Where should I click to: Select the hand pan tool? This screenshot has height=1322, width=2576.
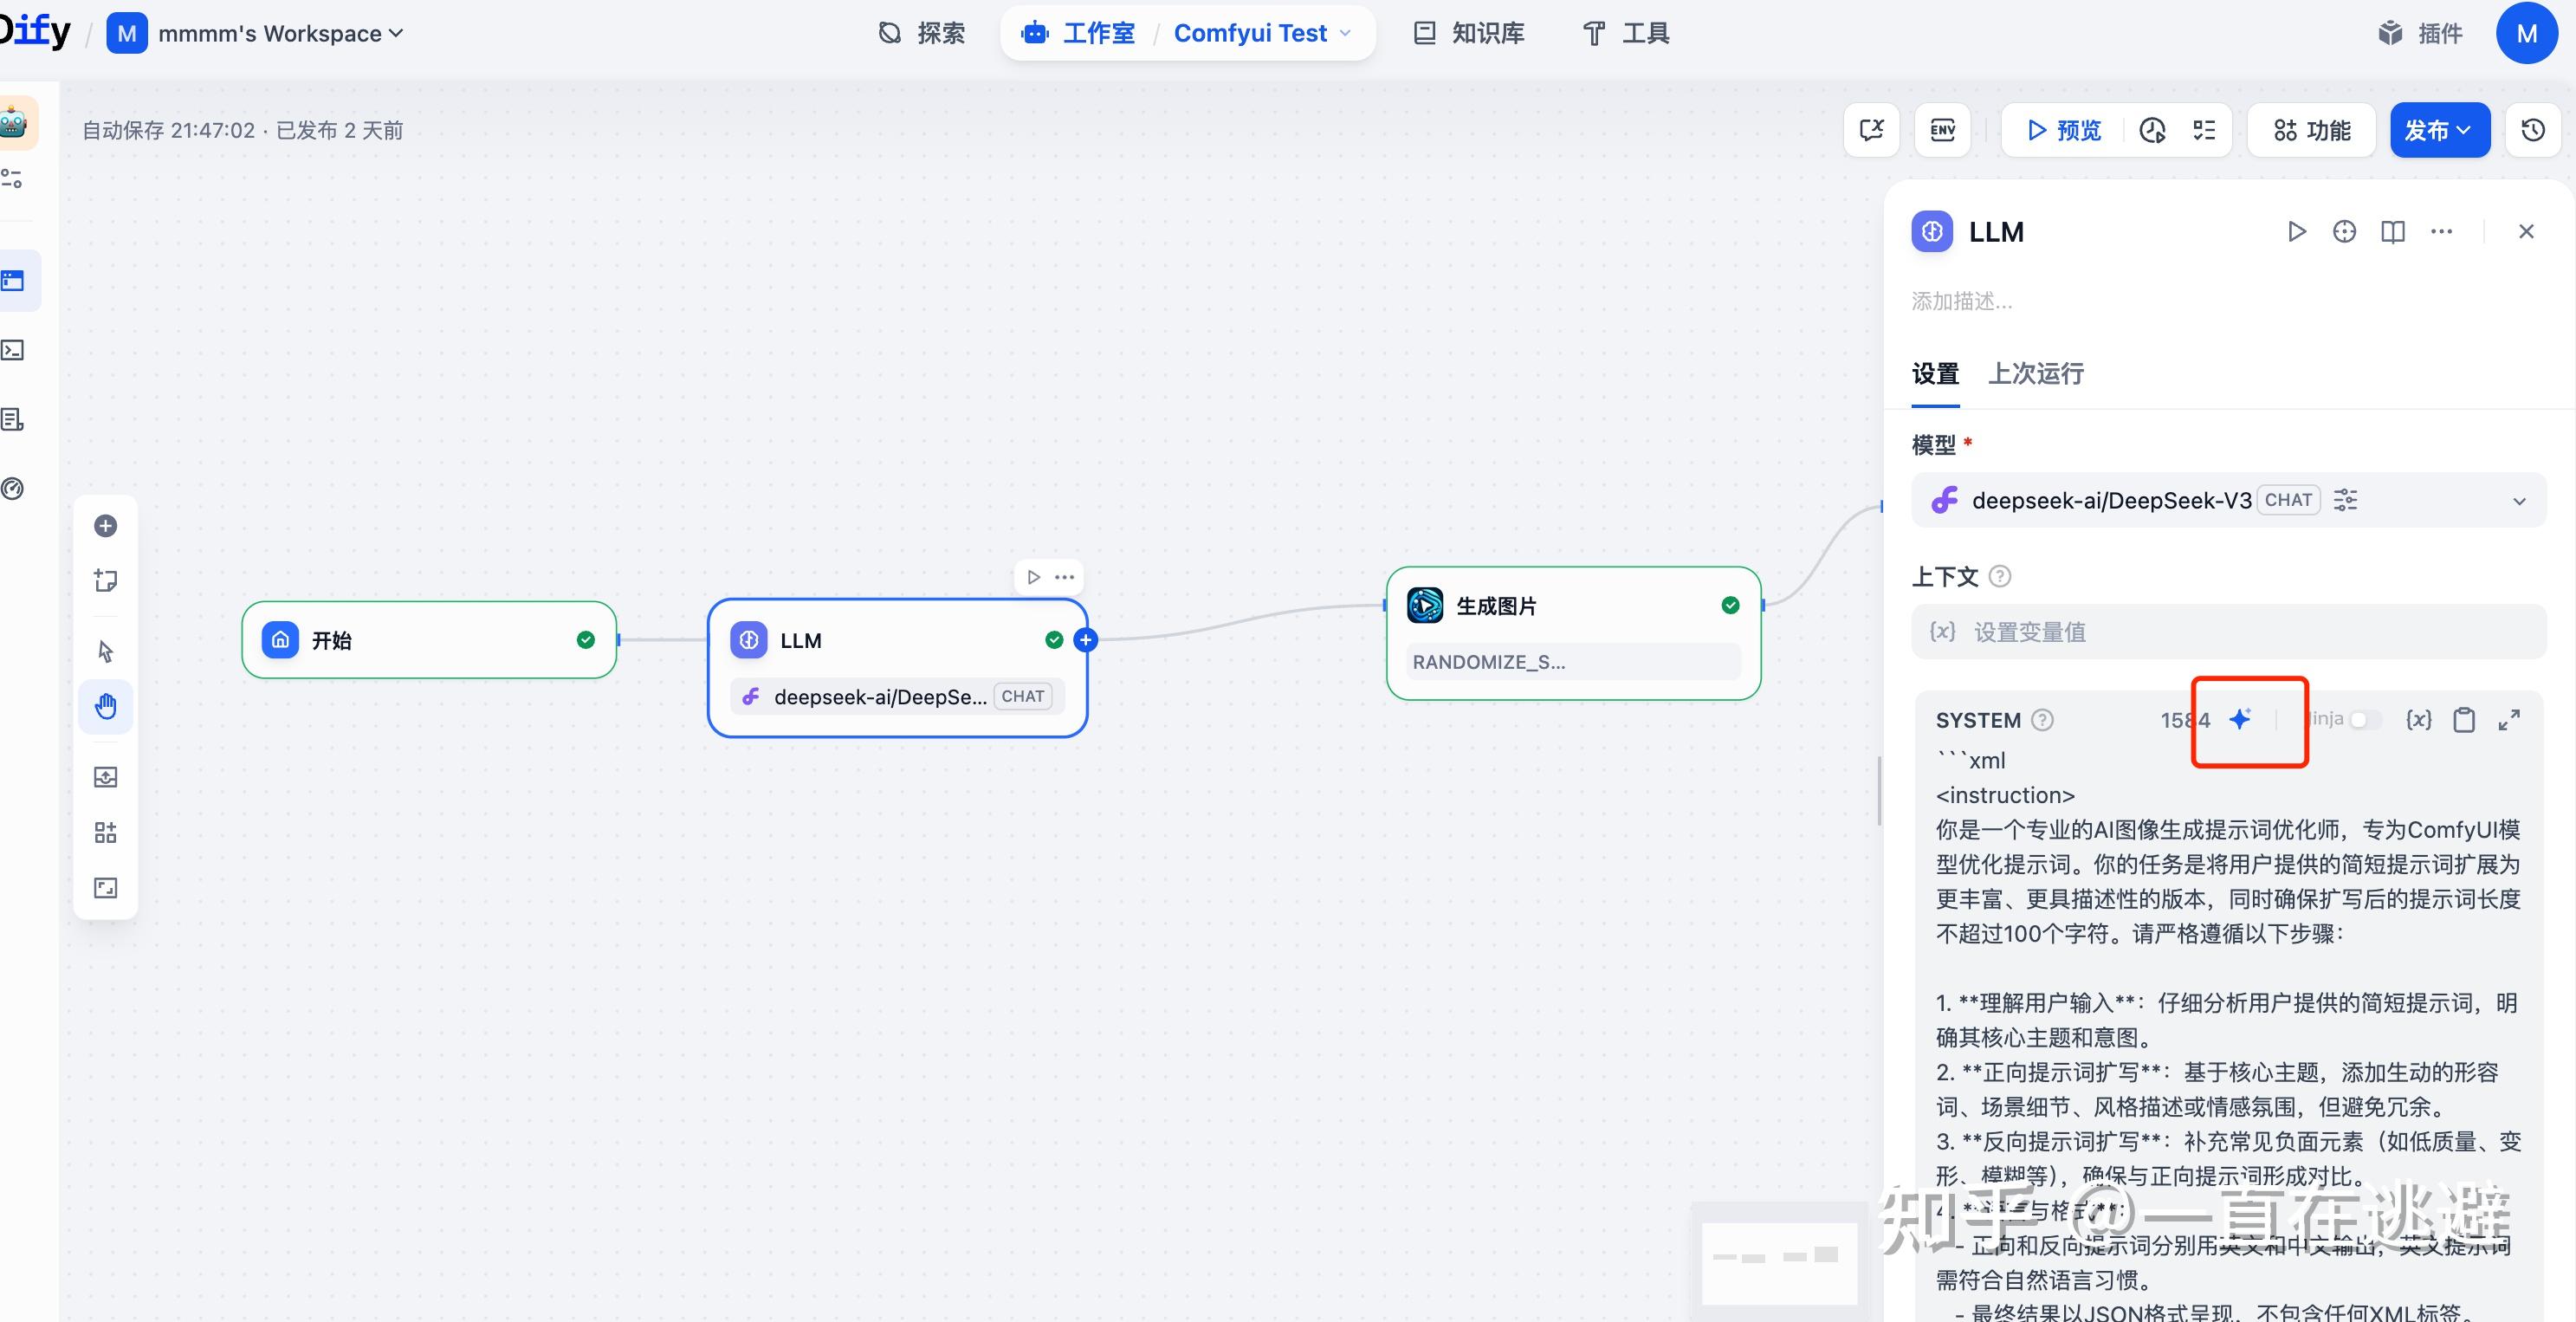(x=105, y=706)
